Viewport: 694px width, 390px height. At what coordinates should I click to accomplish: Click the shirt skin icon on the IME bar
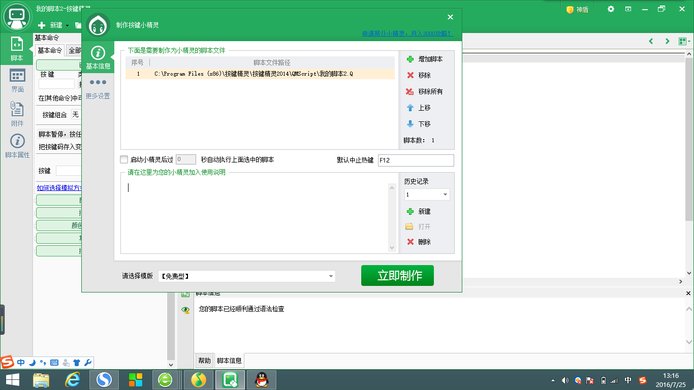coord(77,363)
